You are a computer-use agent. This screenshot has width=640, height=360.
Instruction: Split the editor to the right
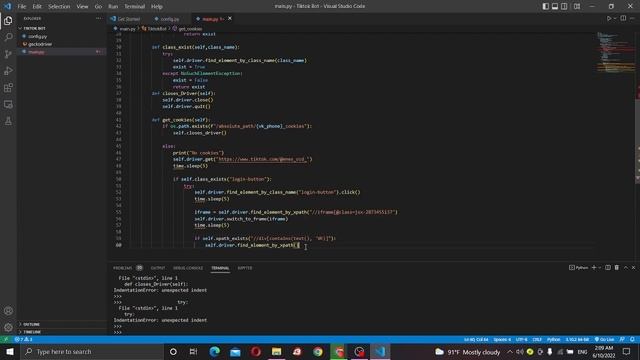(623, 18)
